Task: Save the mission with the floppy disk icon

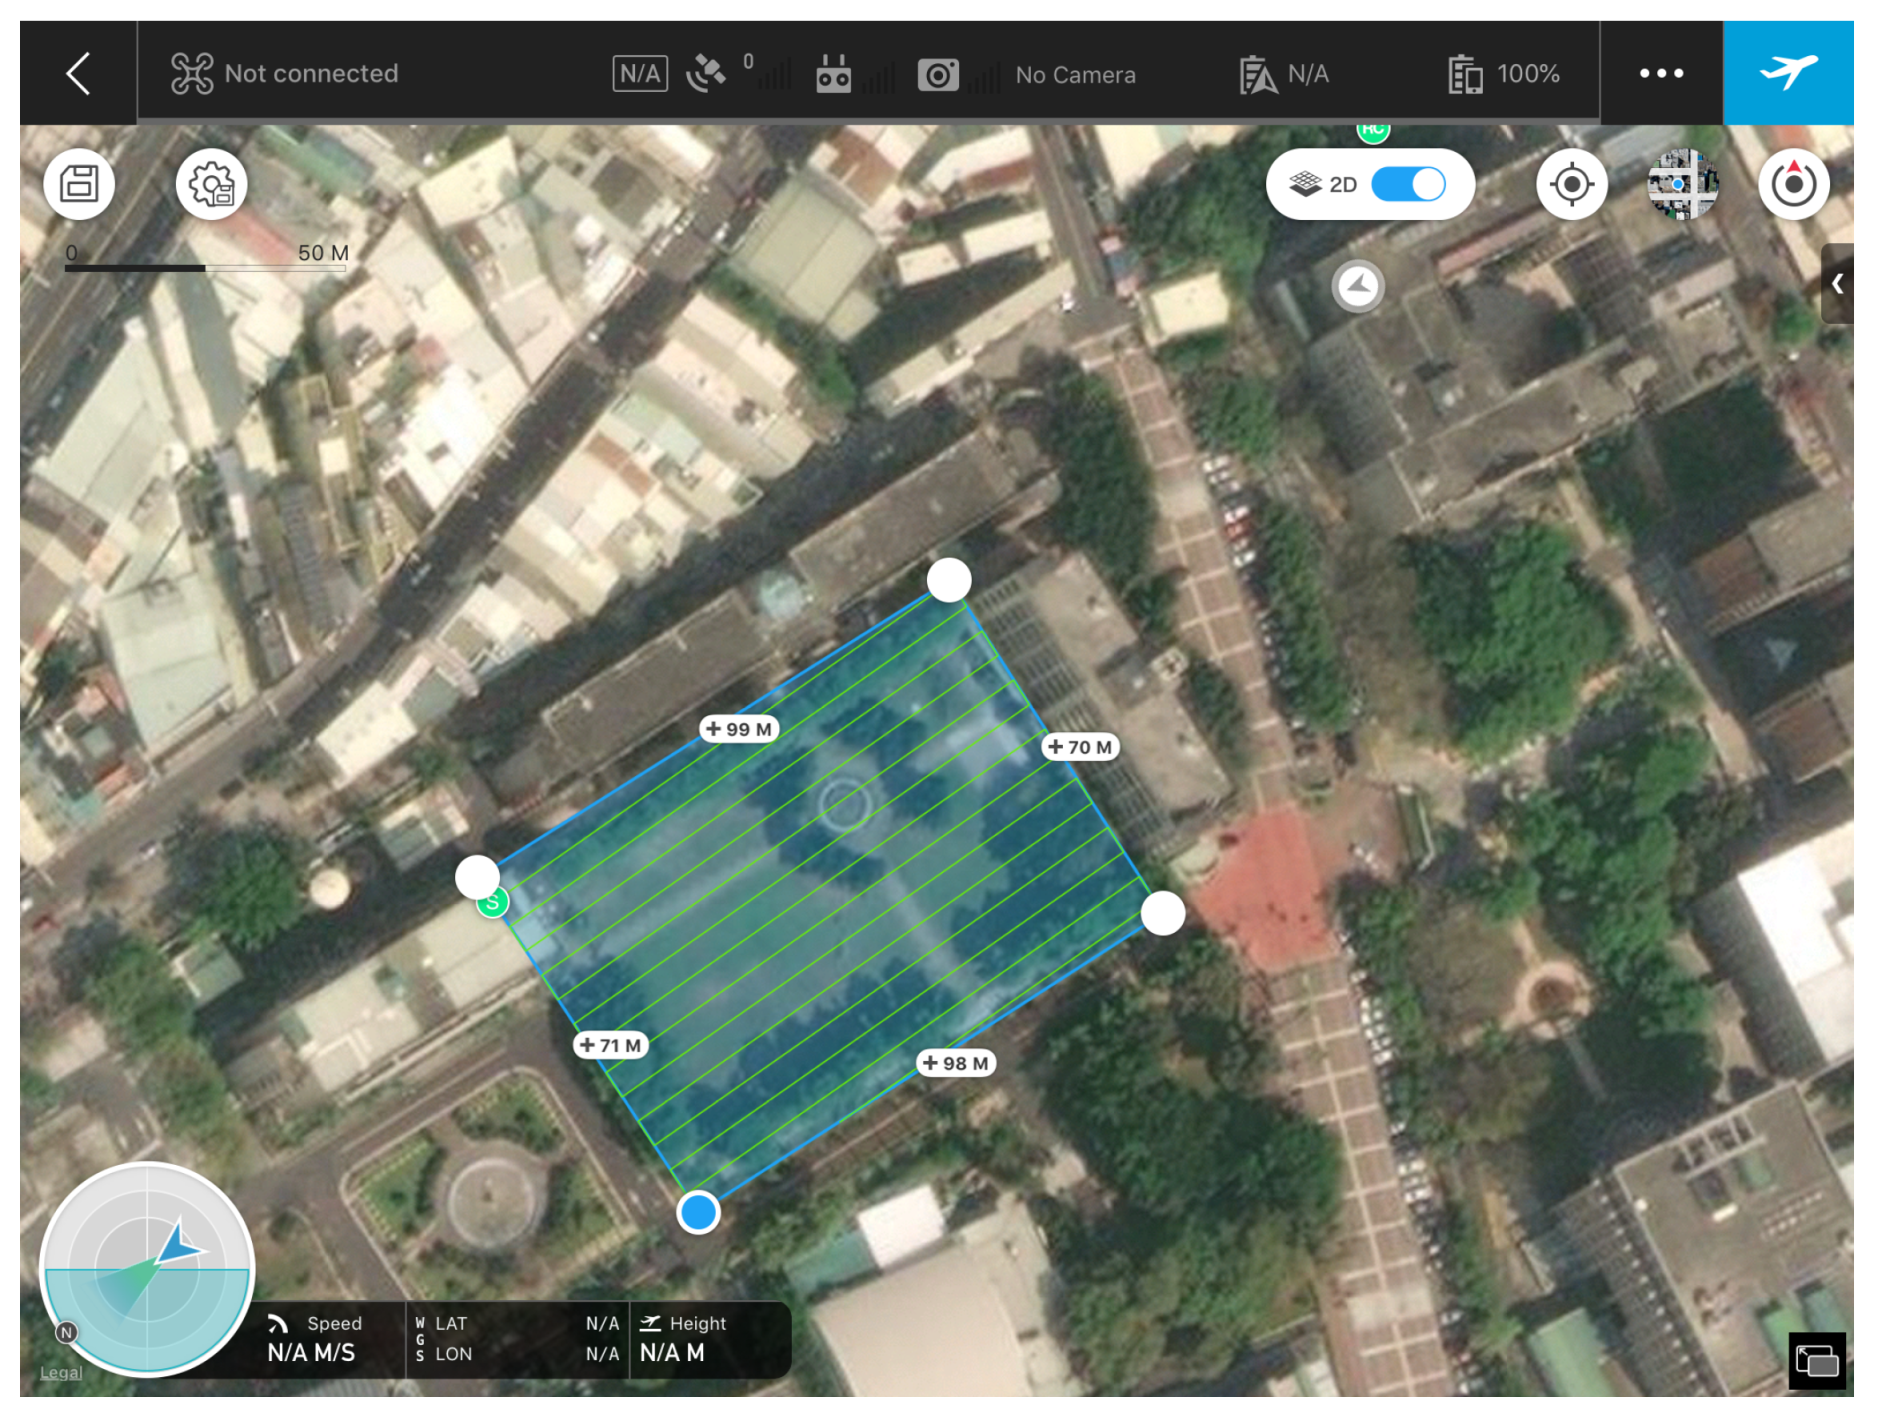Action: pyautogui.click(x=79, y=184)
